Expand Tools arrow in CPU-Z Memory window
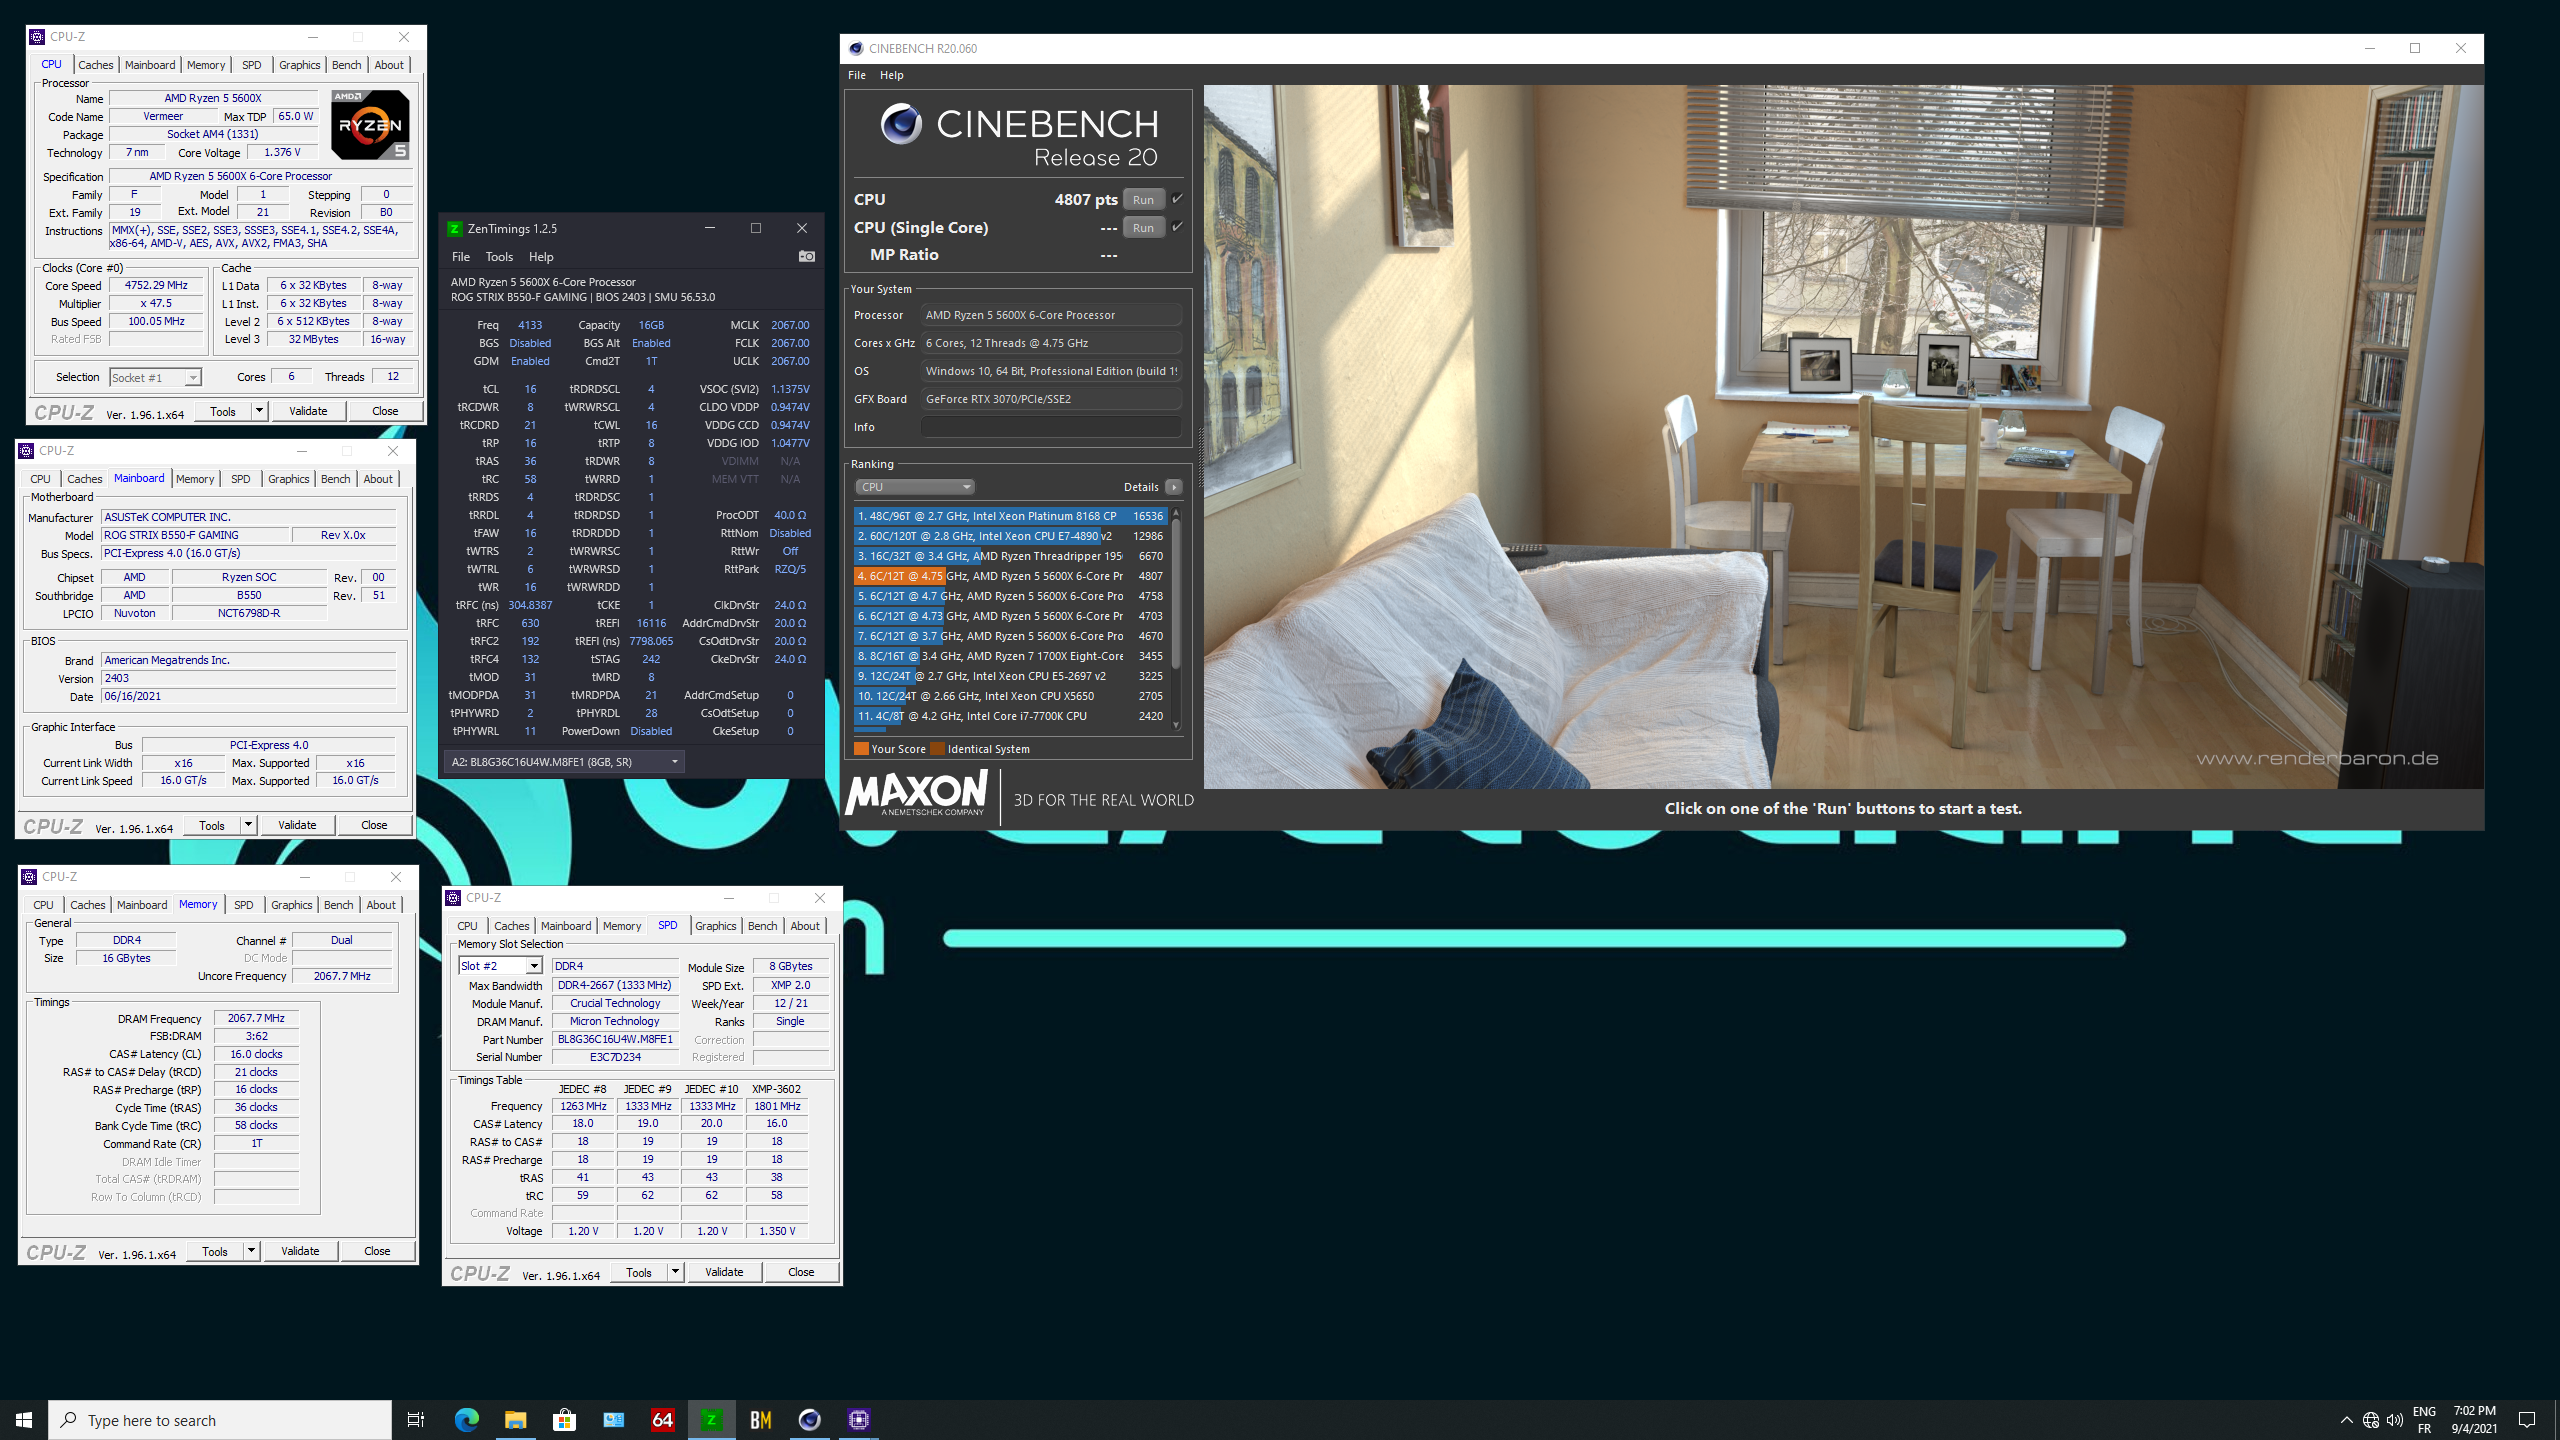Image resolution: width=2560 pixels, height=1440 pixels. [252, 1251]
